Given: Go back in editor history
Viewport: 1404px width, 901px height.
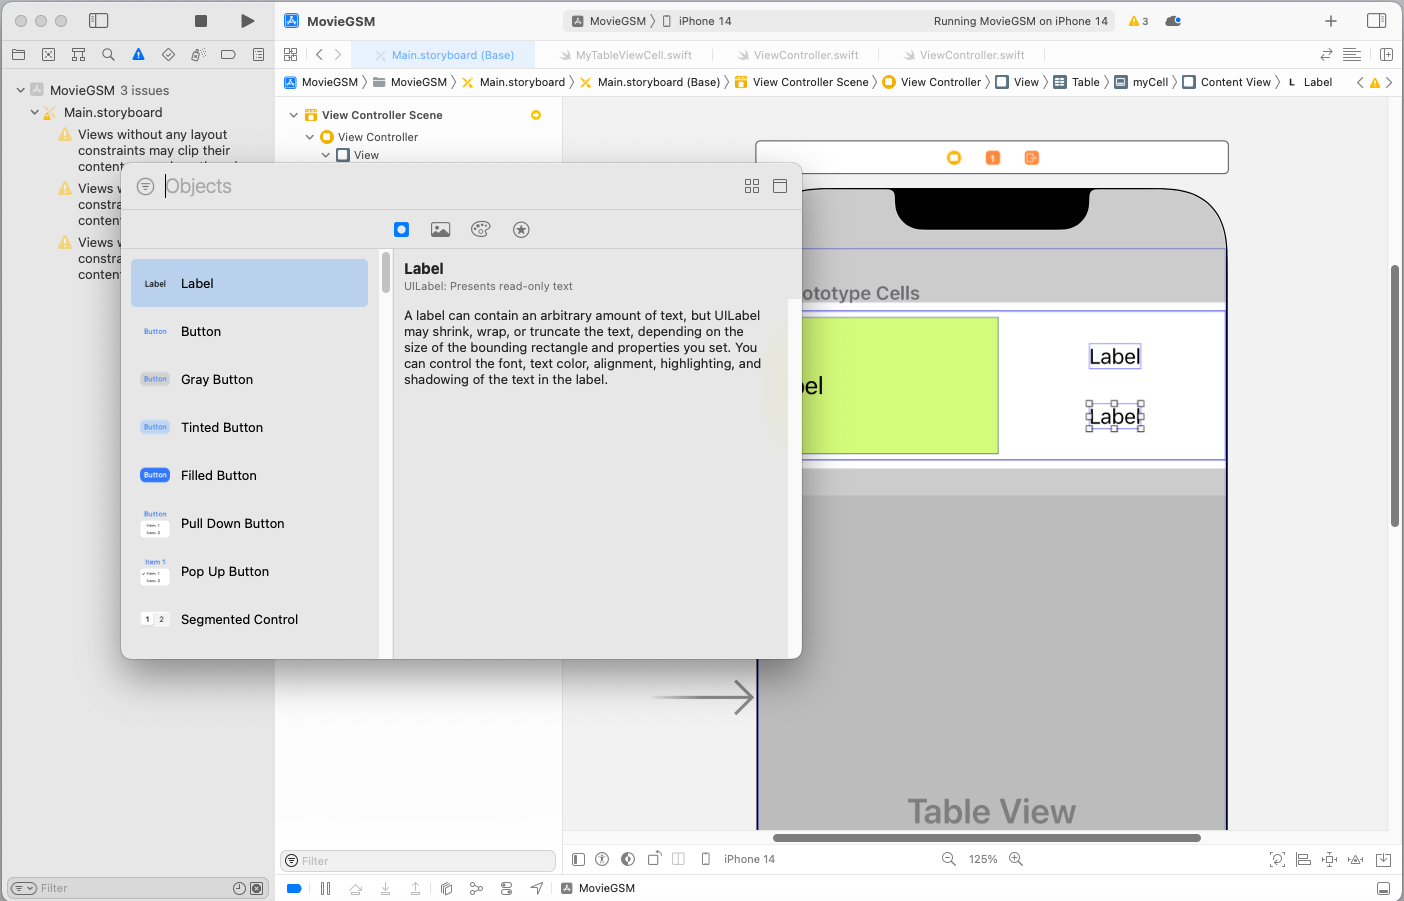Looking at the screenshot, I should tap(319, 55).
